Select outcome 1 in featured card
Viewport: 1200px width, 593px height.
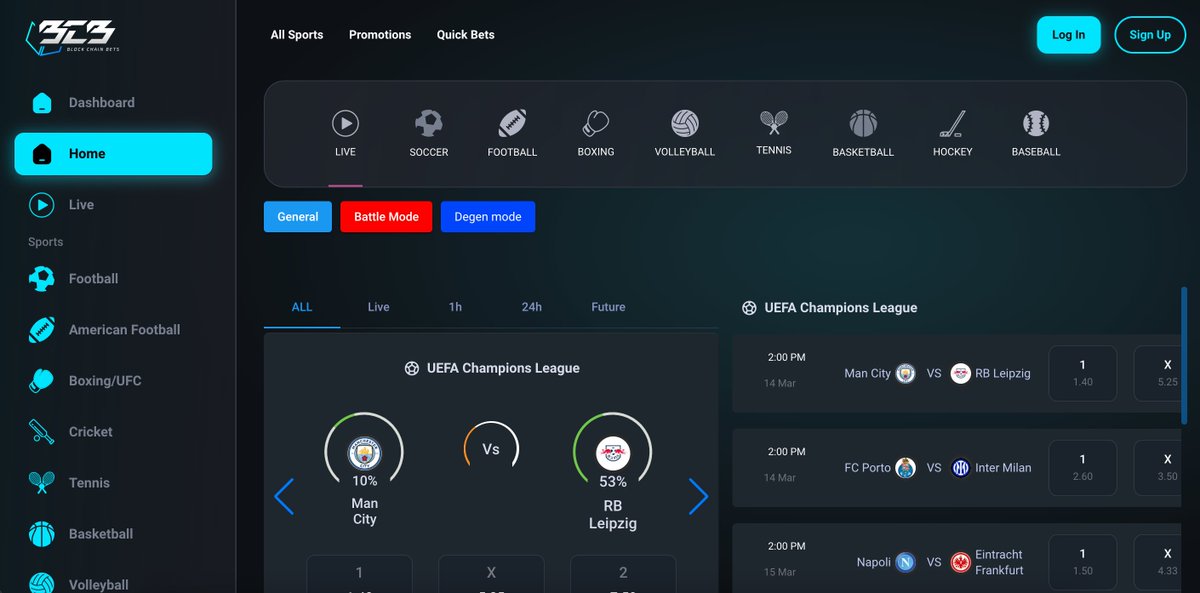pos(359,574)
